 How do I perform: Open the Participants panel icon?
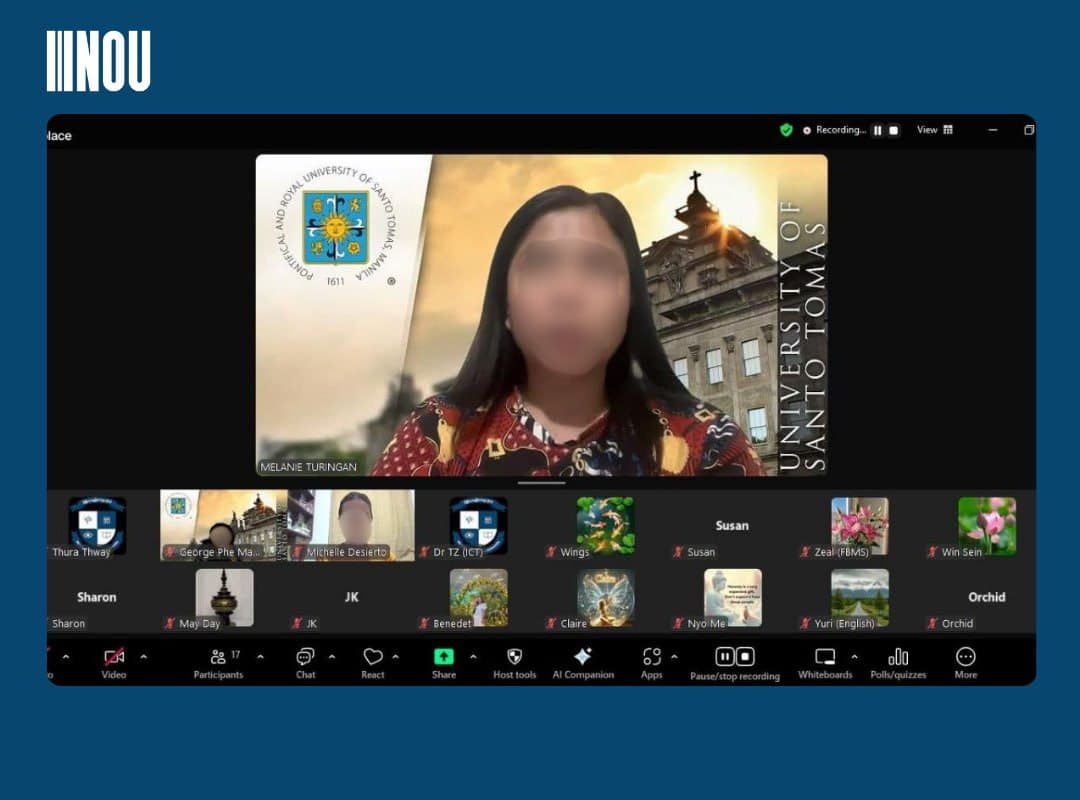(218, 657)
